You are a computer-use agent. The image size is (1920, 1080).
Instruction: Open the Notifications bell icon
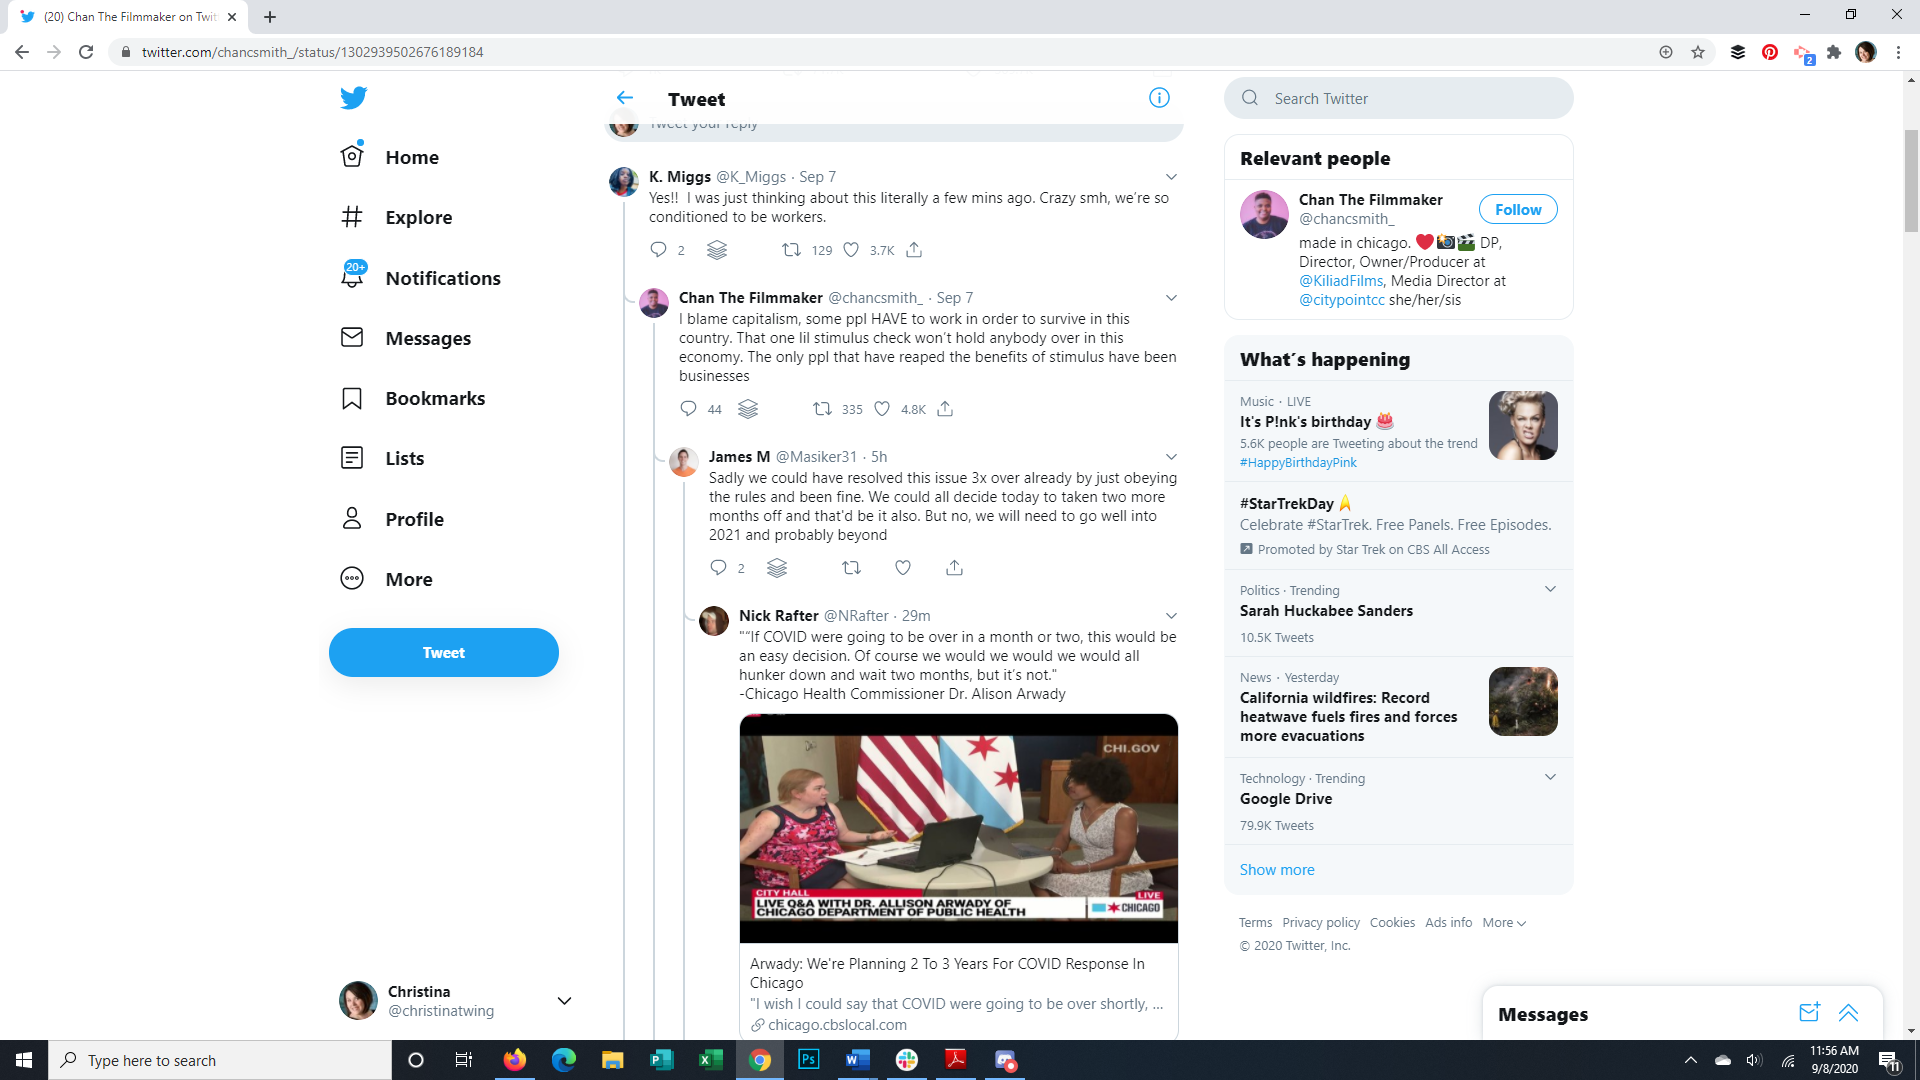352,277
